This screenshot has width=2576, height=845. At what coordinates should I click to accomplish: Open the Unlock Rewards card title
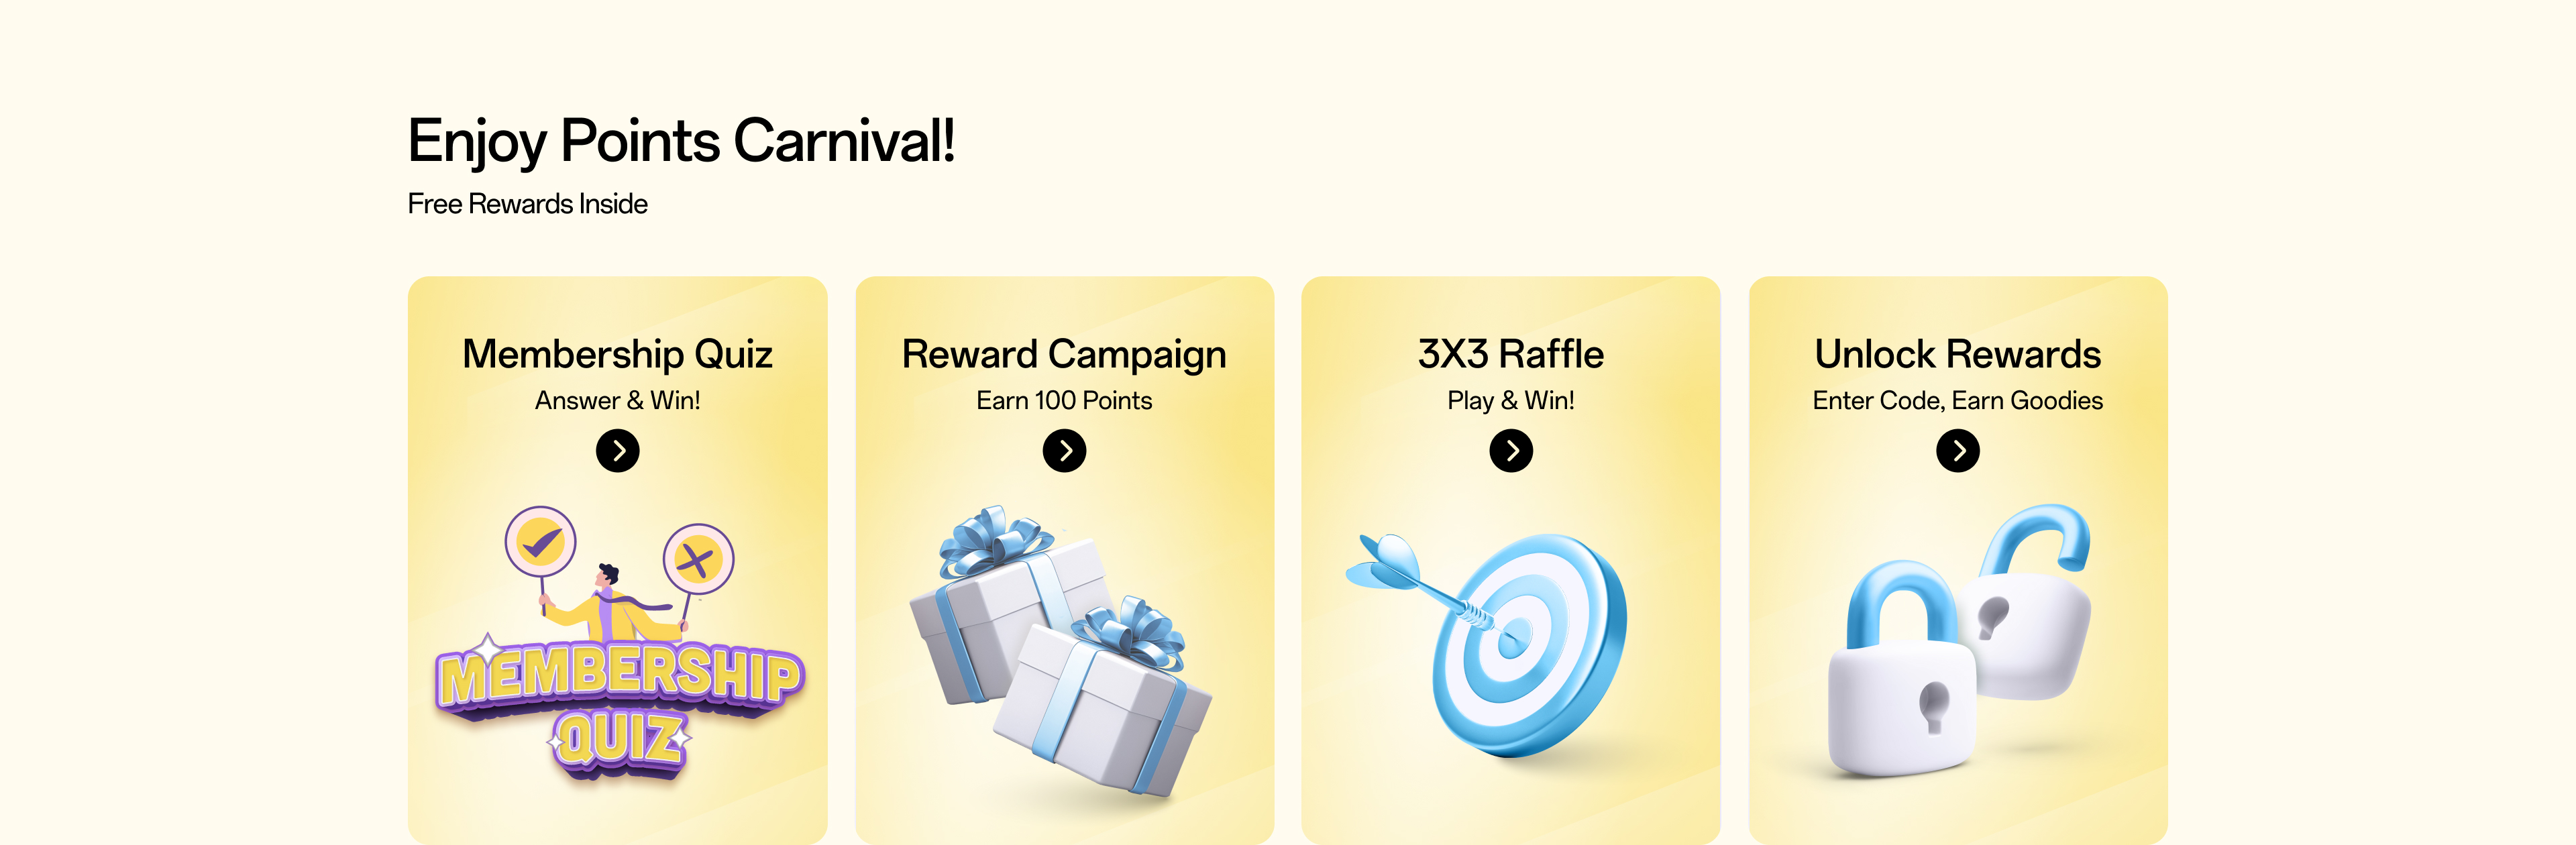coord(1958,355)
